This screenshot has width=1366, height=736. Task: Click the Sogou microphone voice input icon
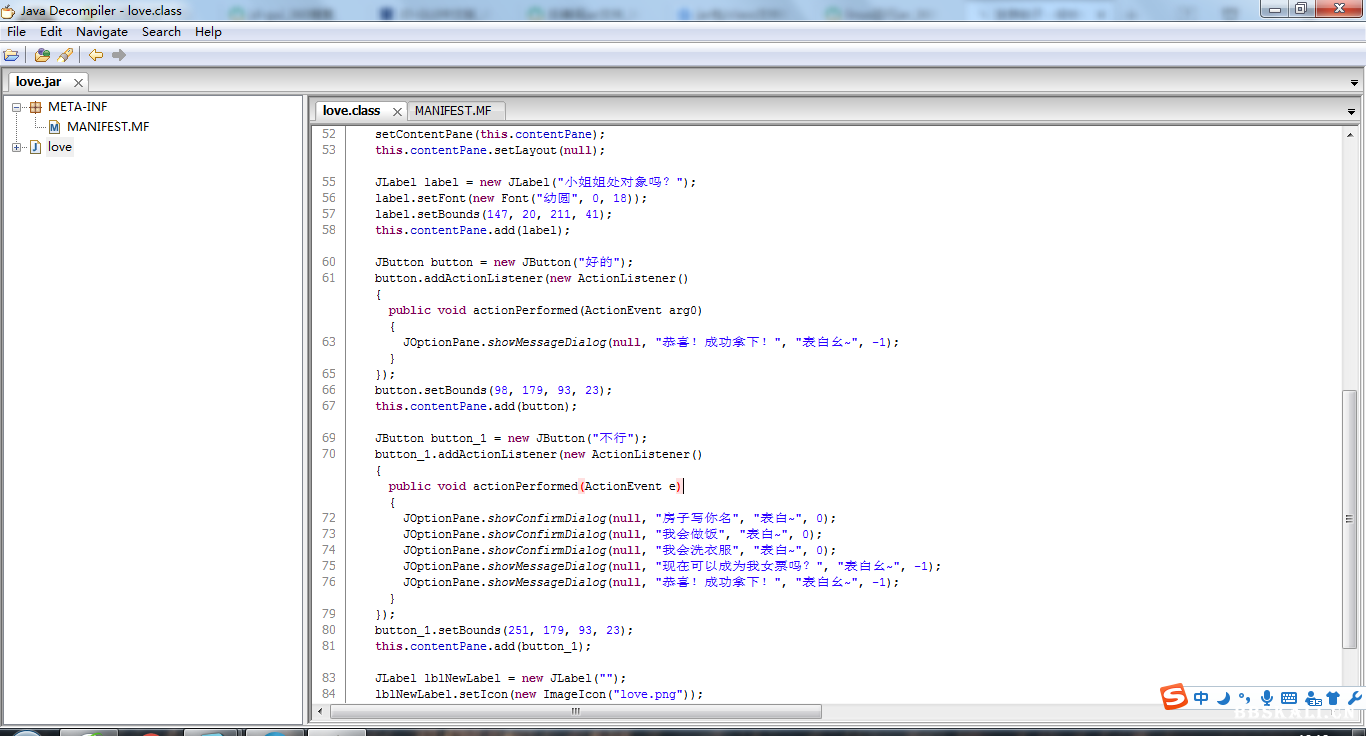tap(1267, 698)
